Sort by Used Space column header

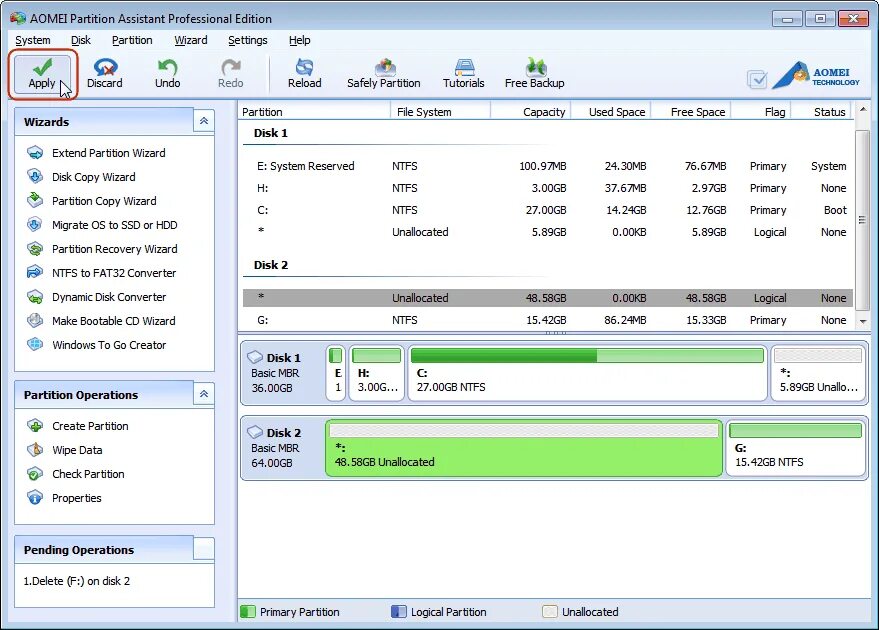click(610, 112)
